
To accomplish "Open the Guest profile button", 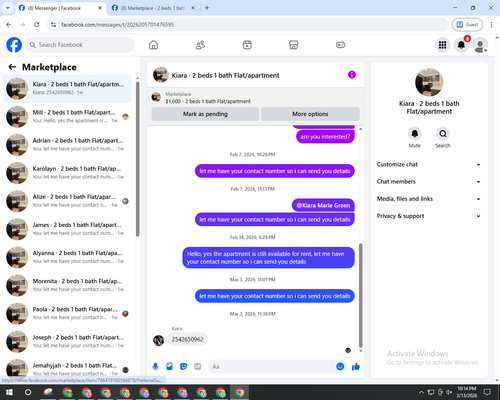I will 467,24.
